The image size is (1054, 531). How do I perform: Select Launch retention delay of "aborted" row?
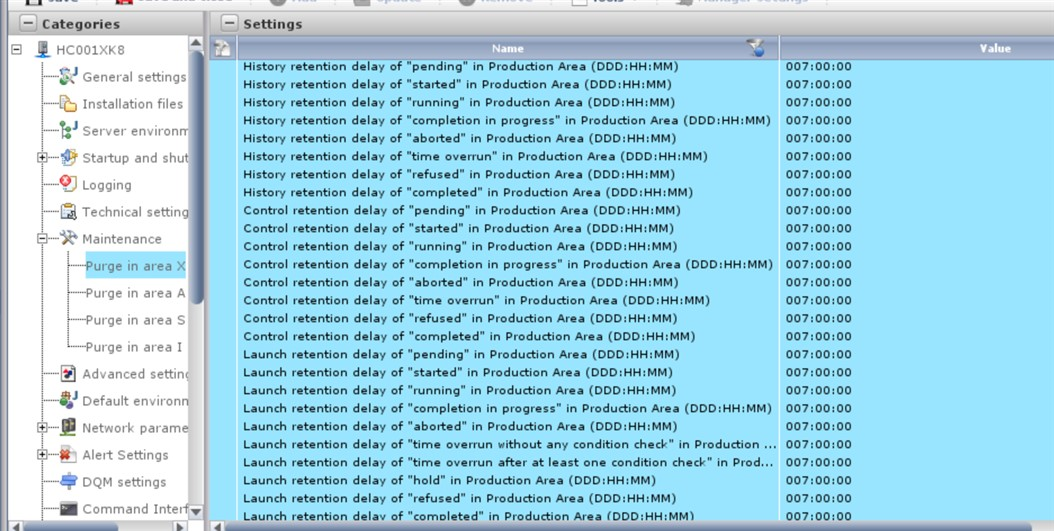631,426
